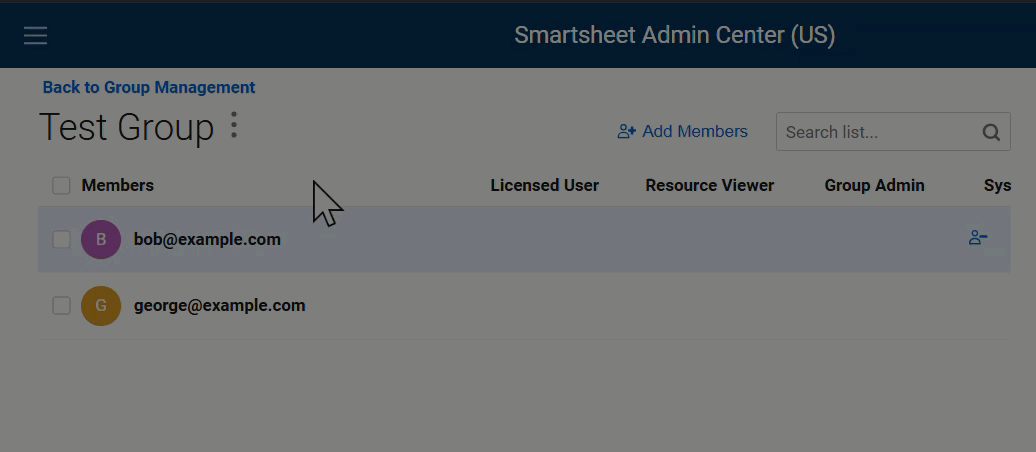
Task: Open the hamburger navigation menu
Action: [x=35, y=35]
